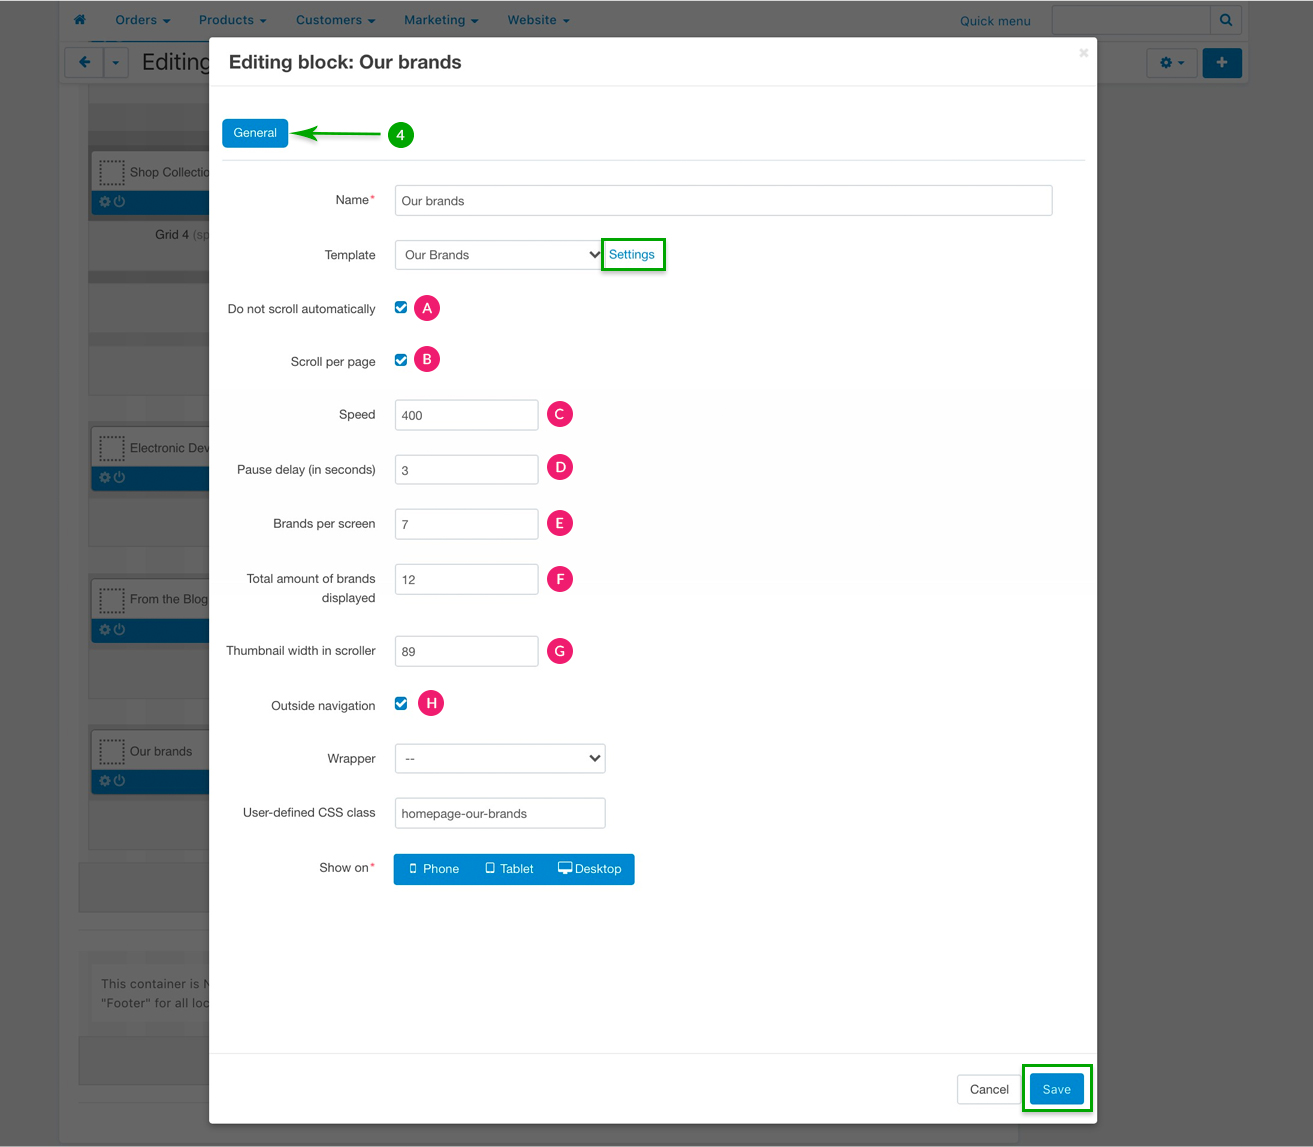This screenshot has width=1313, height=1147.
Task: Close the Editing block dialog with X
Action: tap(1083, 53)
